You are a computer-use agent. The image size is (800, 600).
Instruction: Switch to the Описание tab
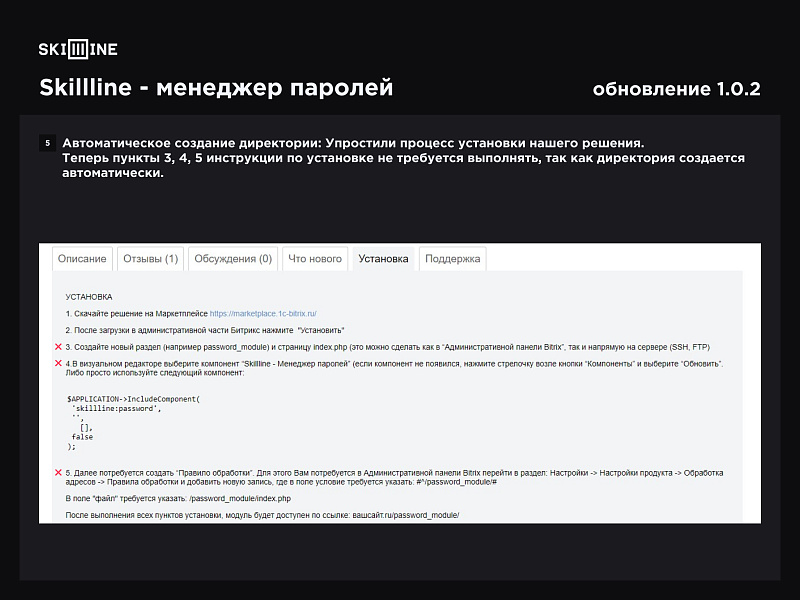pyautogui.click(x=81, y=257)
